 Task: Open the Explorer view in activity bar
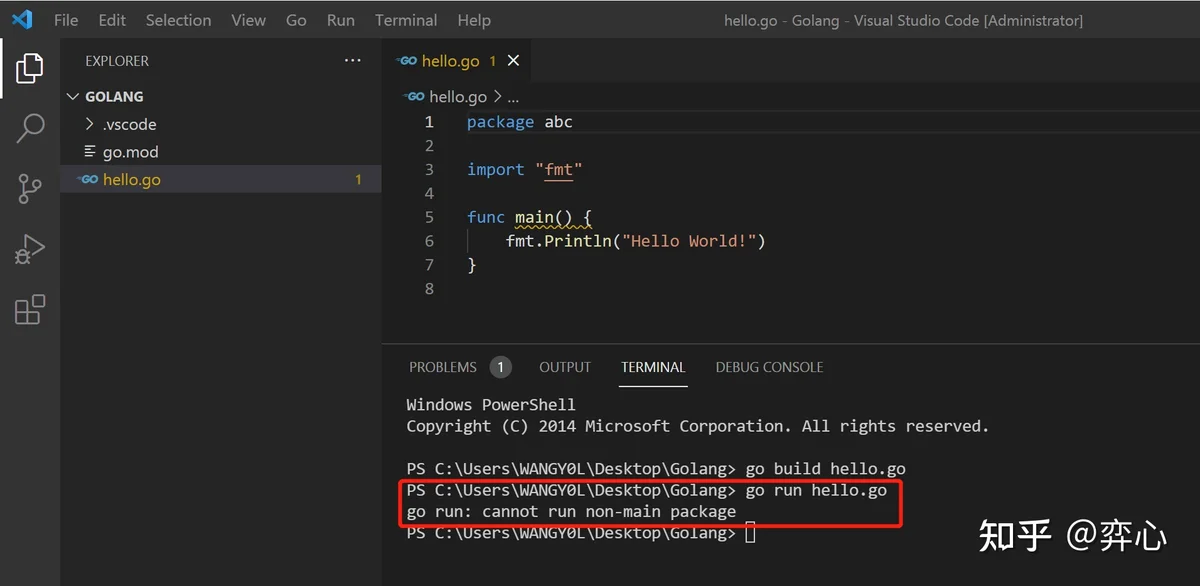click(30, 69)
